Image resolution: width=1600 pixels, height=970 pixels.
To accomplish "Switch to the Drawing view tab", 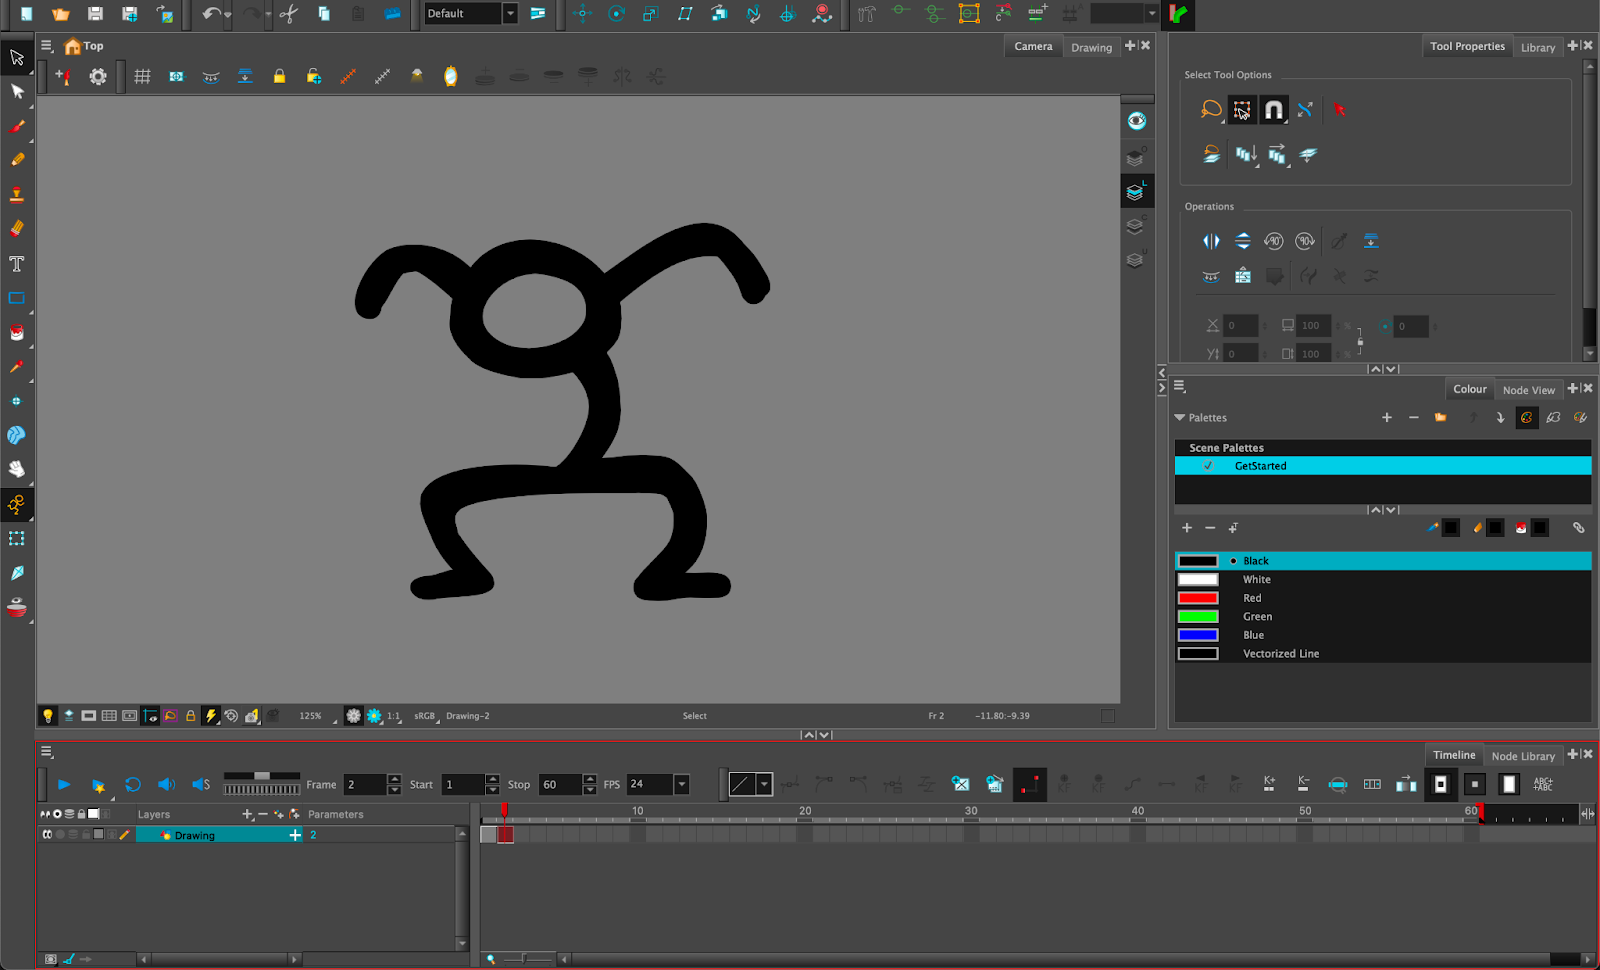I will (1091, 47).
